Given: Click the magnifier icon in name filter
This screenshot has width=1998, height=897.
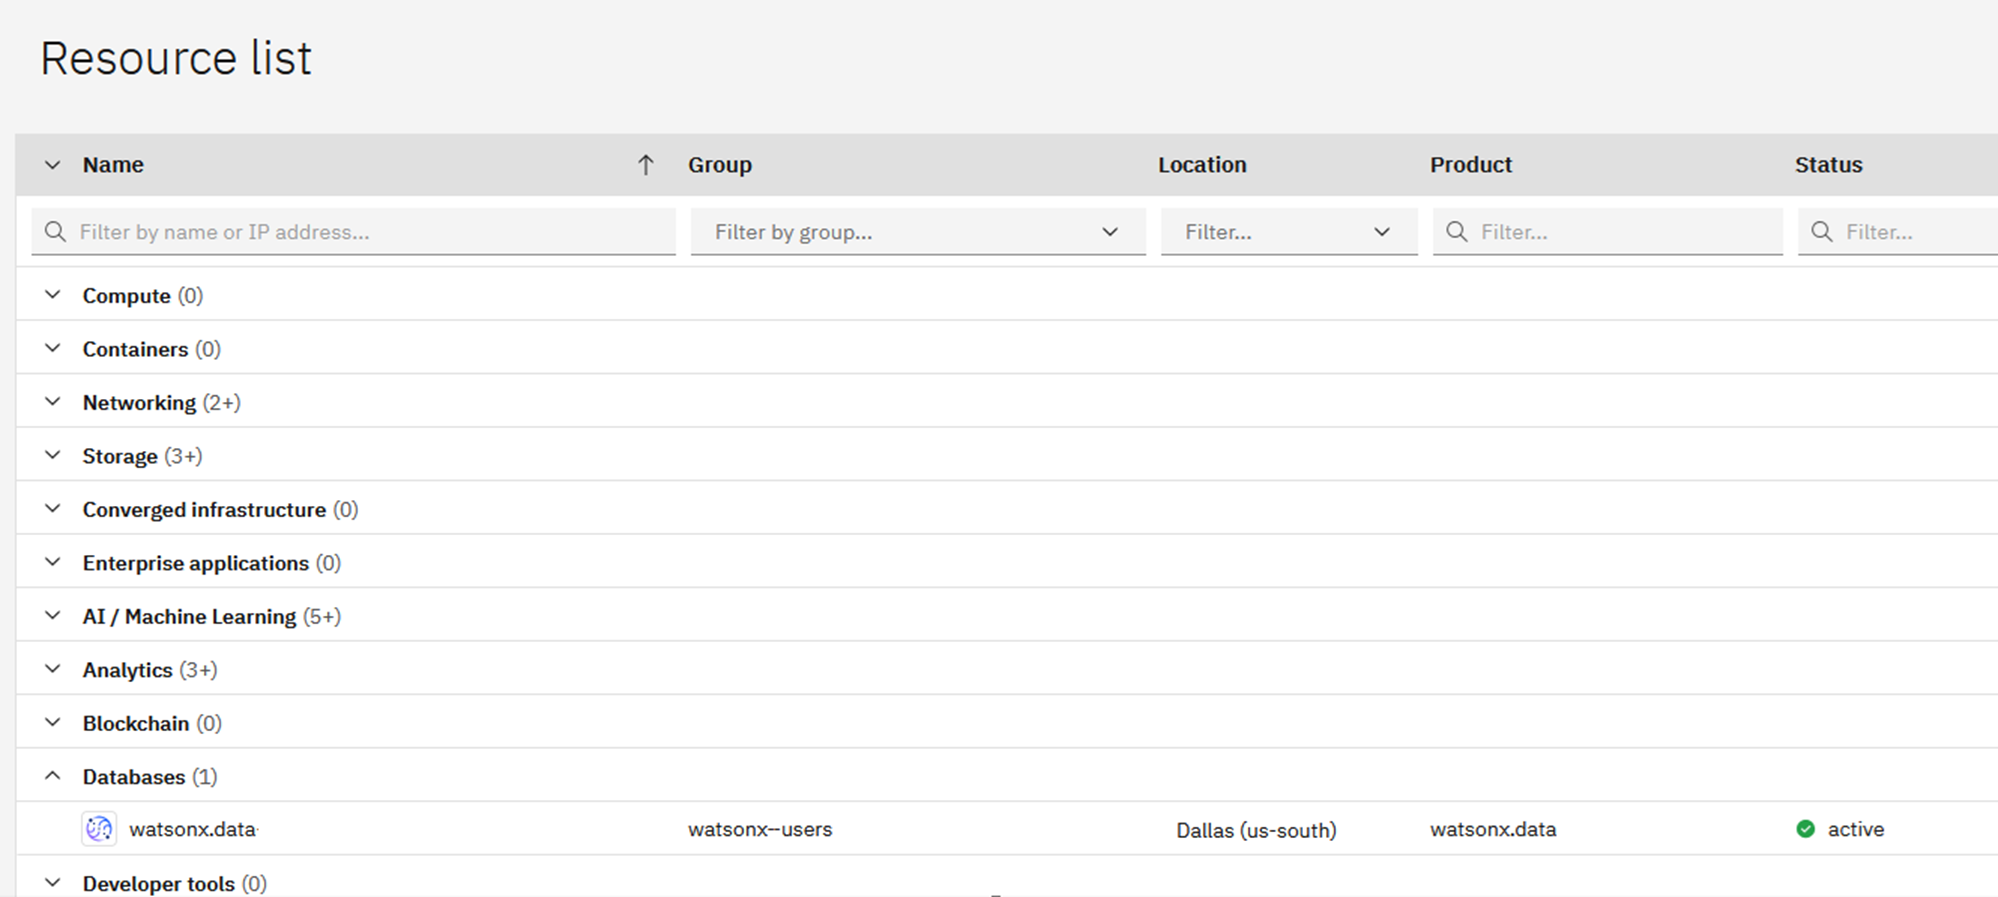Looking at the screenshot, I should 56,232.
